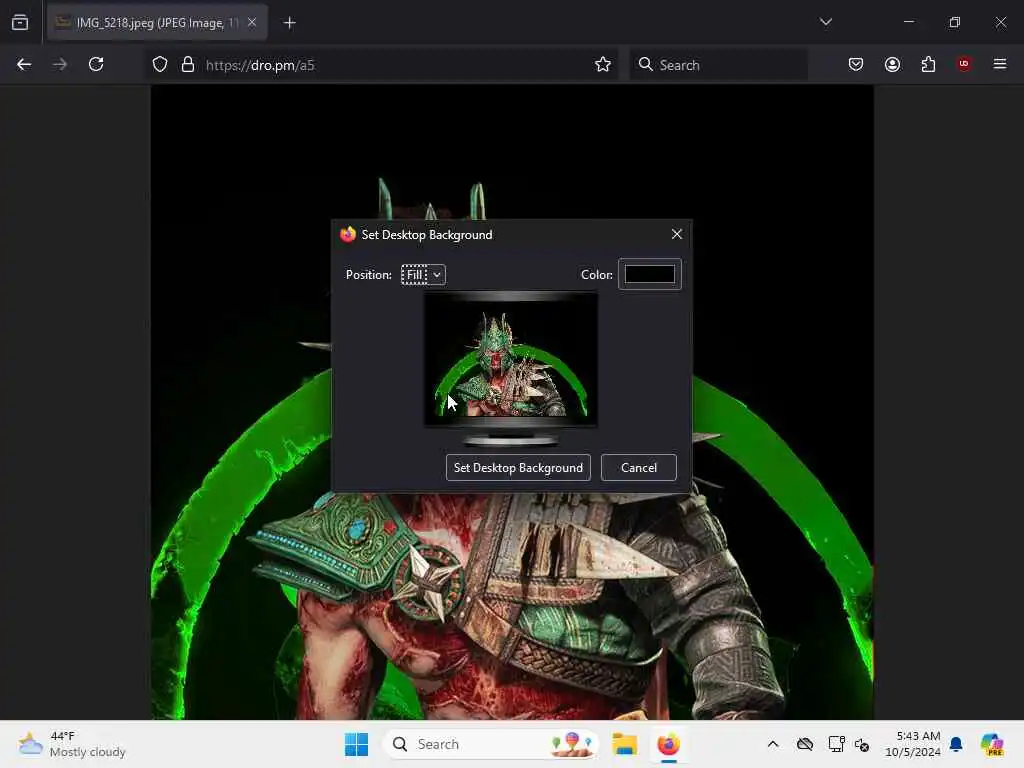Show hidden system tray icons

pos(773,744)
